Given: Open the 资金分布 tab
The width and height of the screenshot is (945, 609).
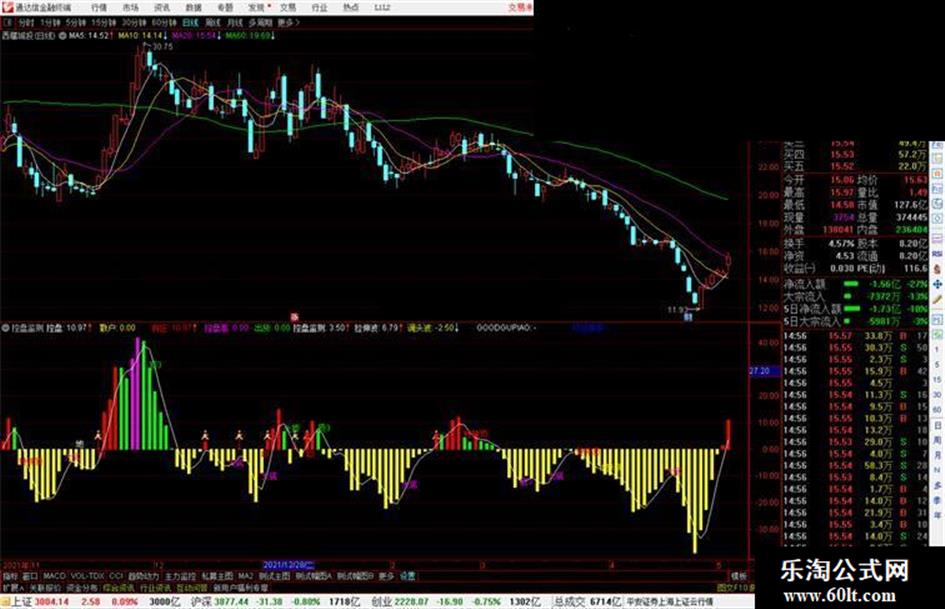Looking at the screenshot, I should coord(81,587).
